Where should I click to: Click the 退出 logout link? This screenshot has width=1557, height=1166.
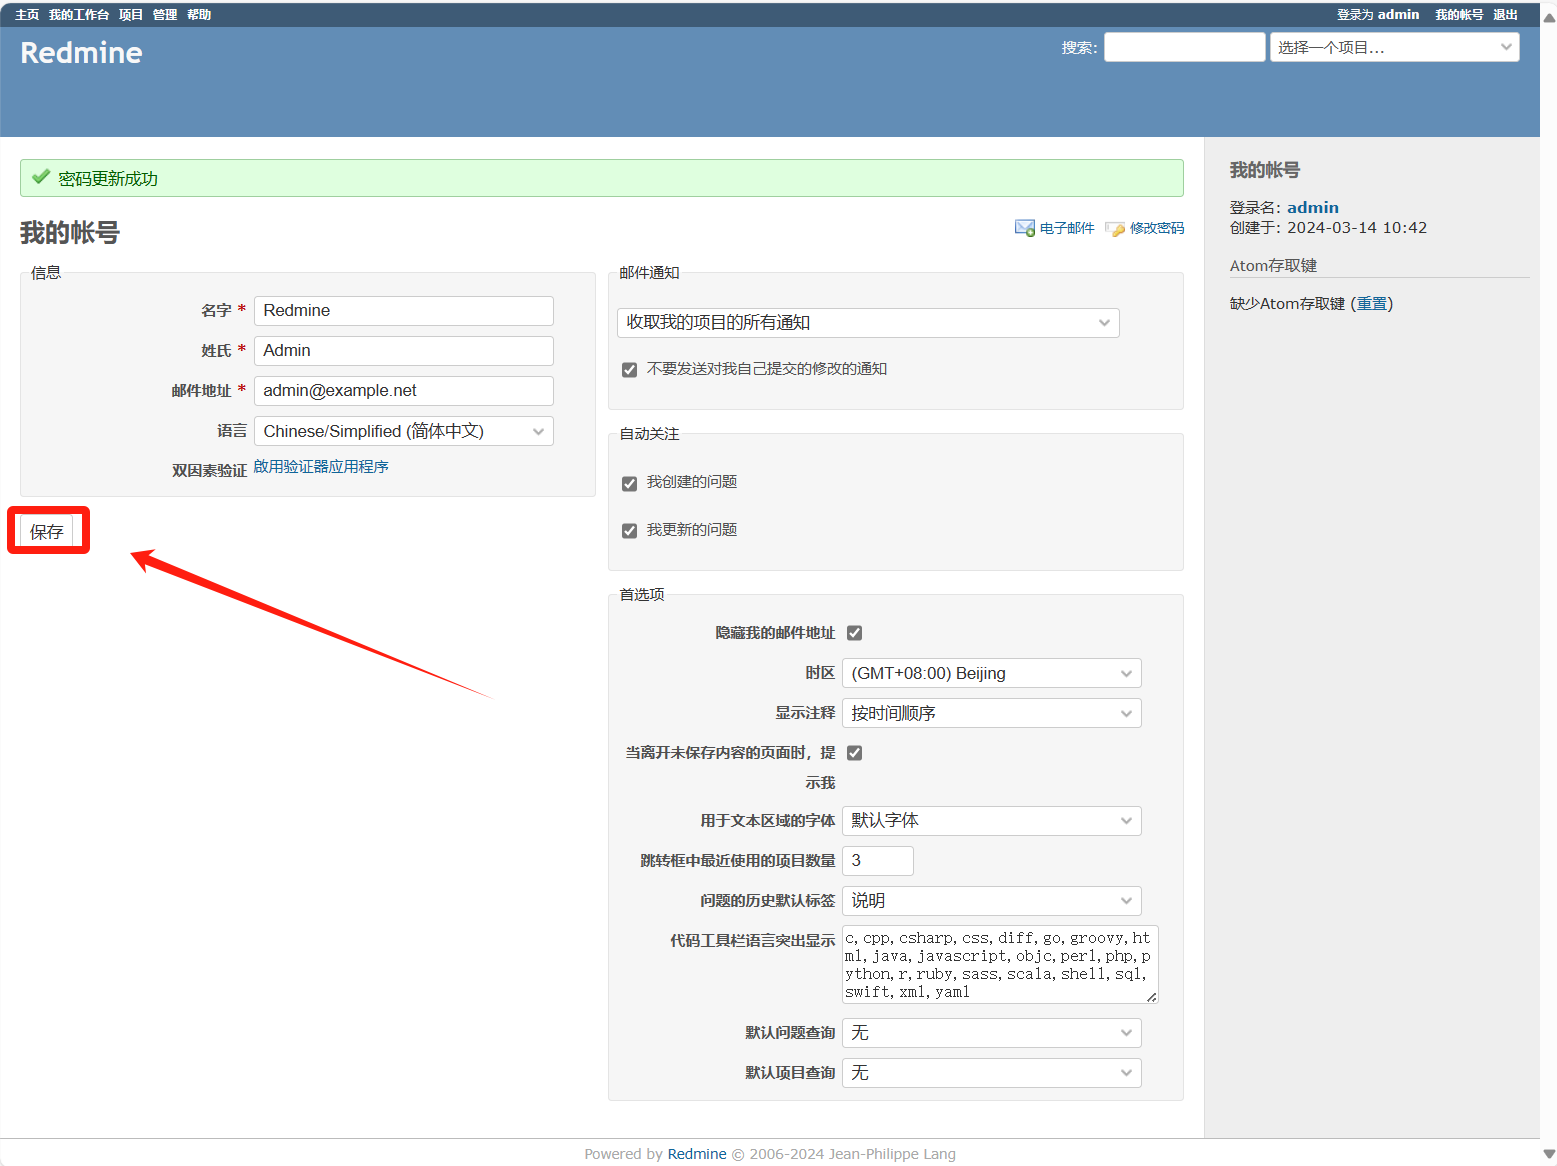(1505, 15)
